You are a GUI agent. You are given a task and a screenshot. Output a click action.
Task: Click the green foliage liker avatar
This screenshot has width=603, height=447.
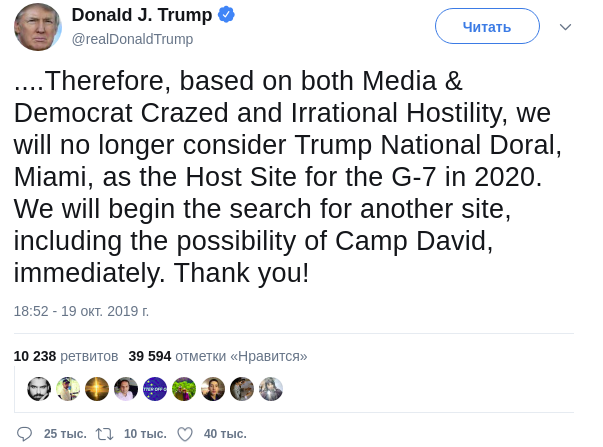pos(184,389)
